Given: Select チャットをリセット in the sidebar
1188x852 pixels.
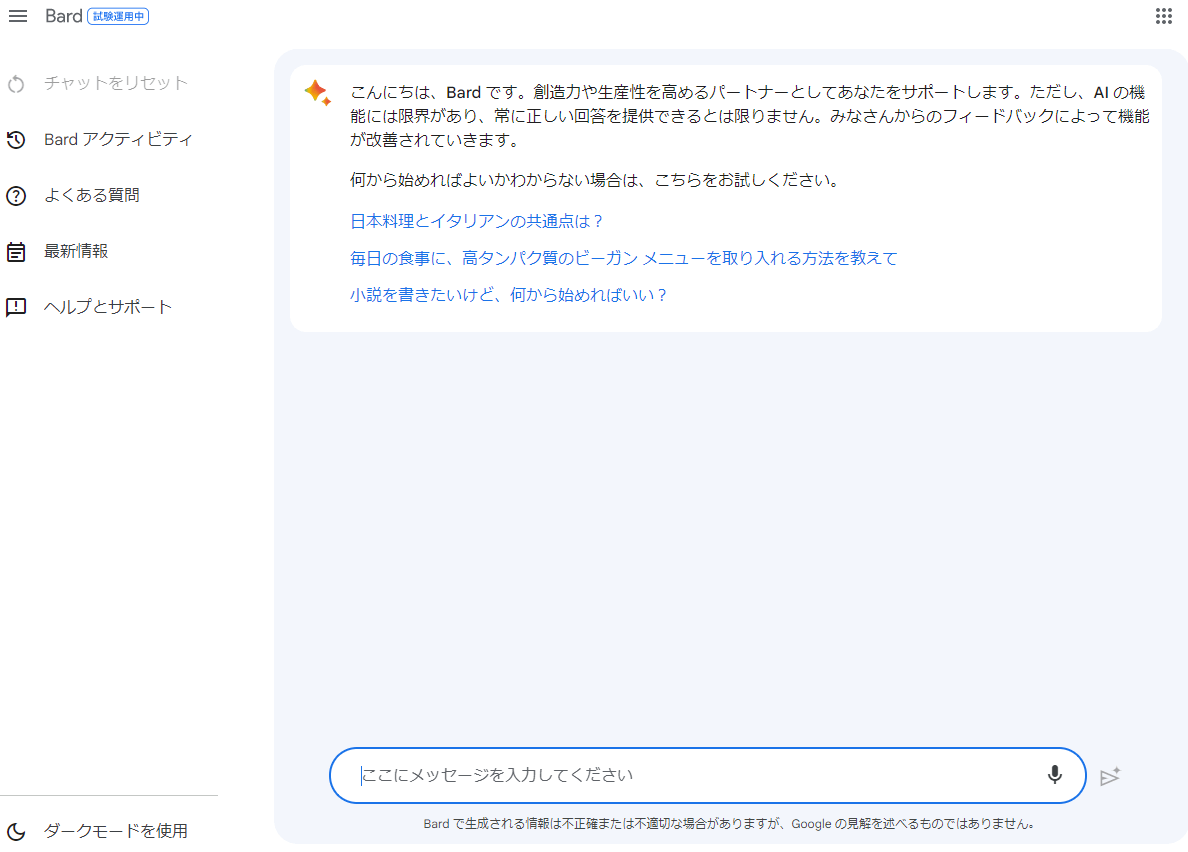Looking at the screenshot, I should [115, 83].
